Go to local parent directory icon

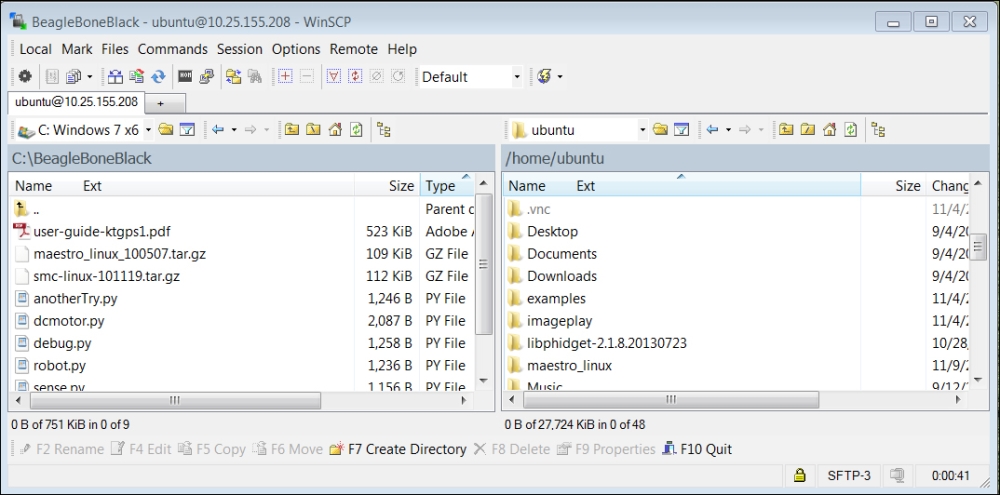click(292, 130)
